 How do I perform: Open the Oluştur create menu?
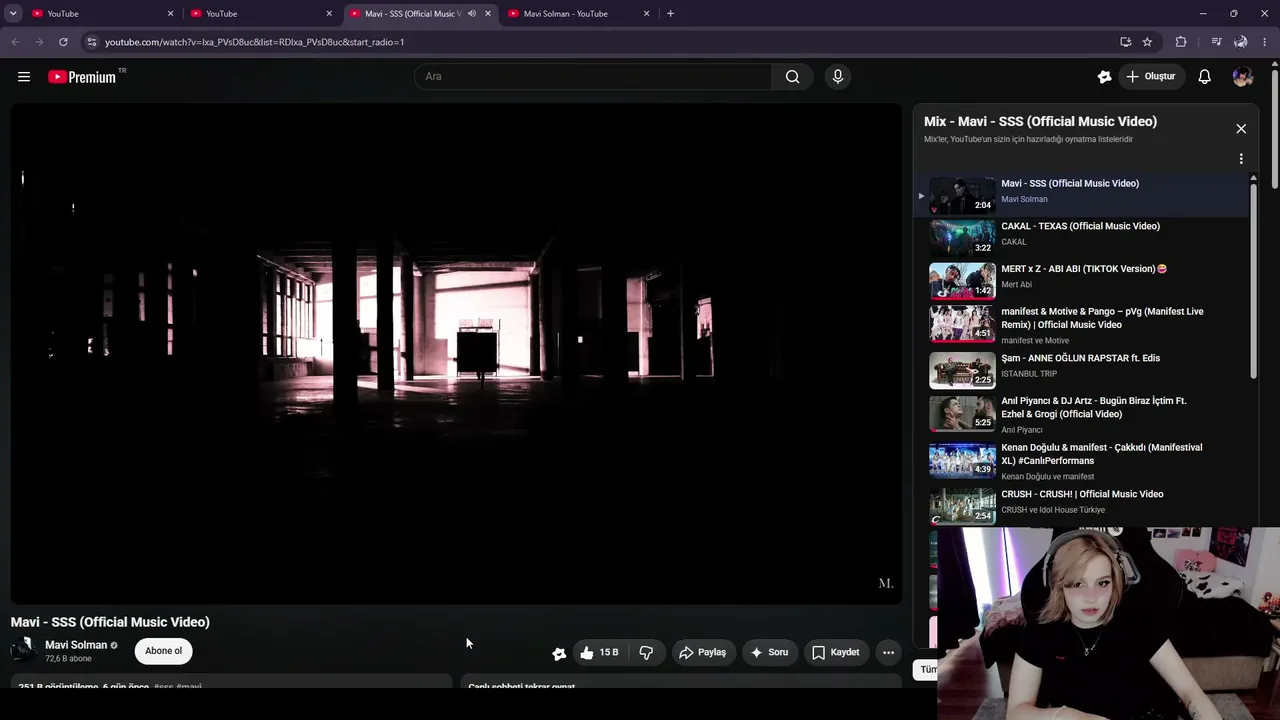click(1151, 77)
